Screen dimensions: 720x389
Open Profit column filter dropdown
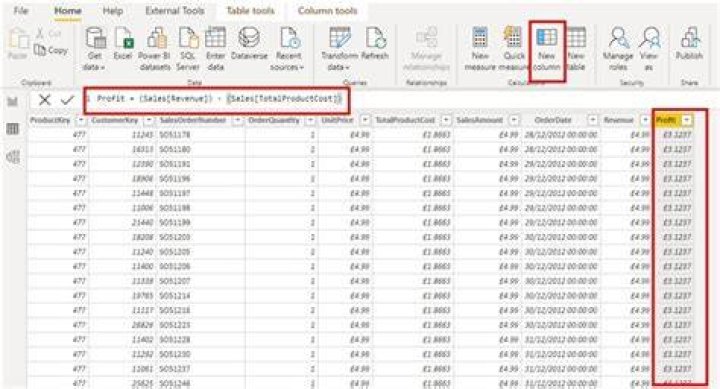click(x=686, y=120)
